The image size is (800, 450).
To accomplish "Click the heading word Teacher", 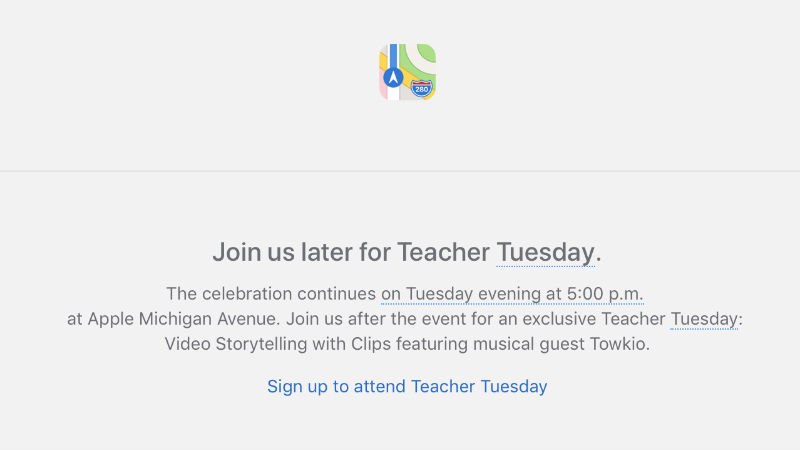I will [x=443, y=252].
